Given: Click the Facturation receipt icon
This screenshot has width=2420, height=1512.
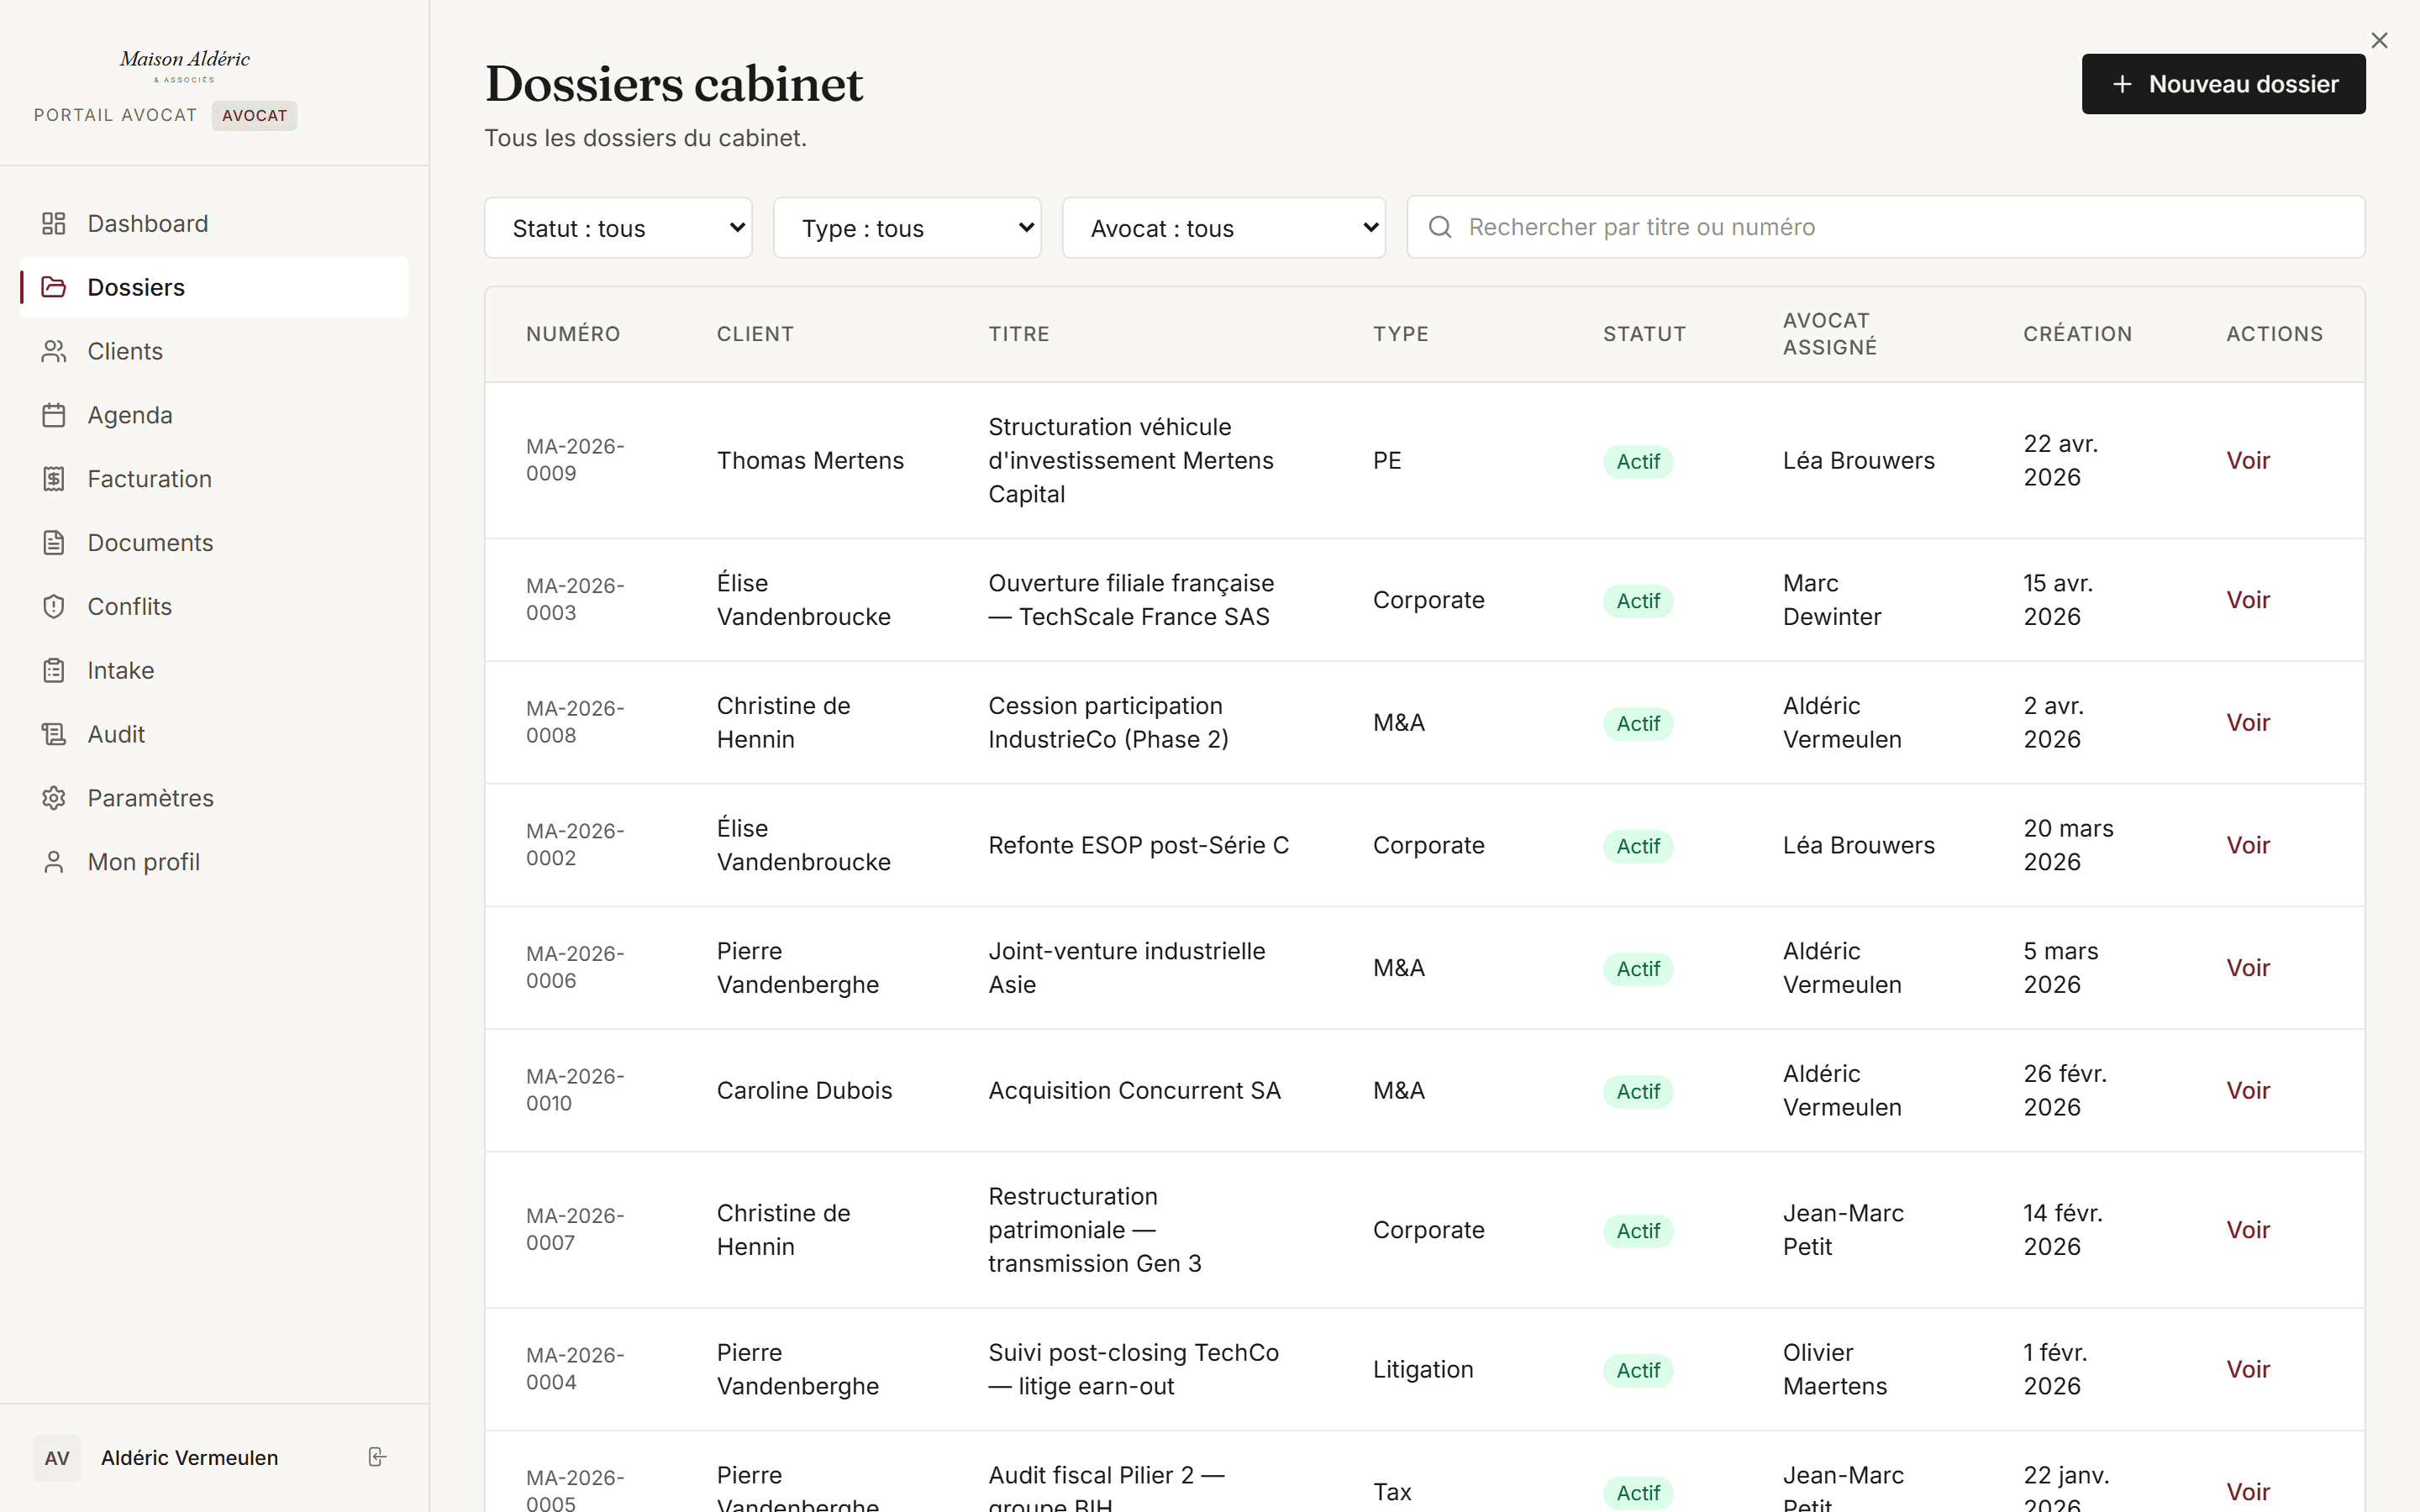Looking at the screenshot, I should pyautogui.click(x=54, y=479).
